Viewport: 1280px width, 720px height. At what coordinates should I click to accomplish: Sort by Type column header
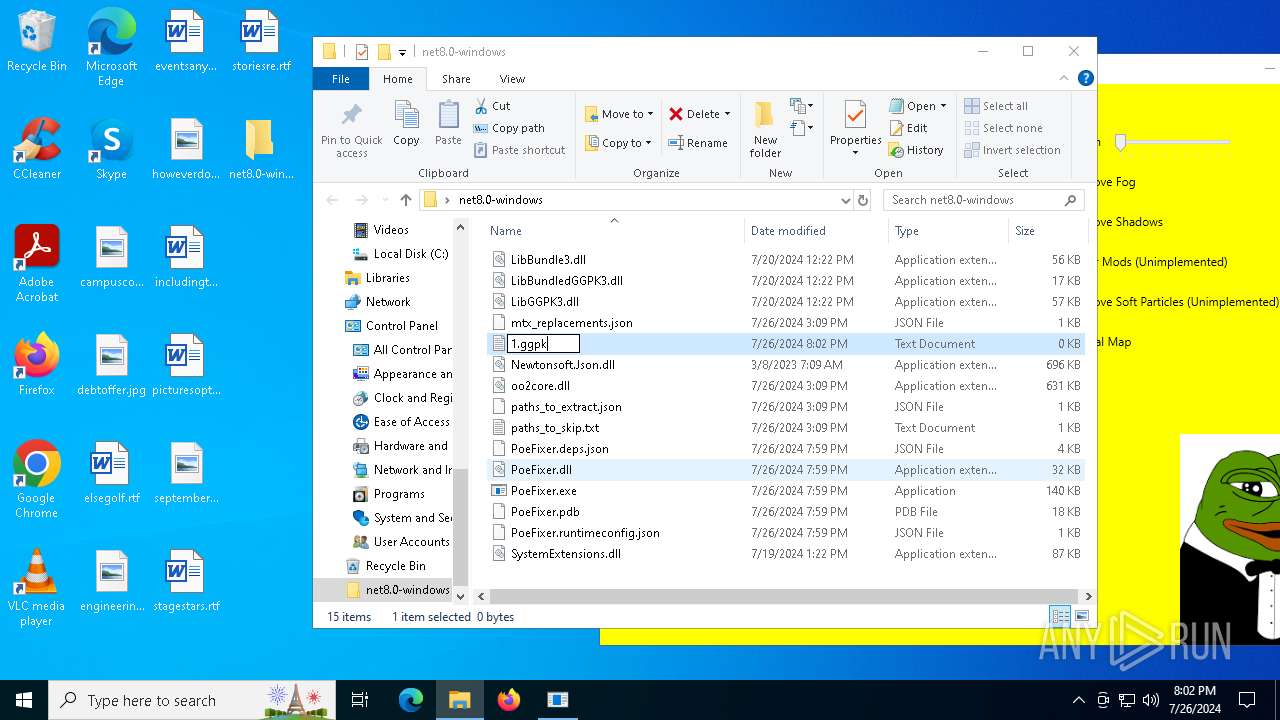pyautogui.click(x=948, y=231)
